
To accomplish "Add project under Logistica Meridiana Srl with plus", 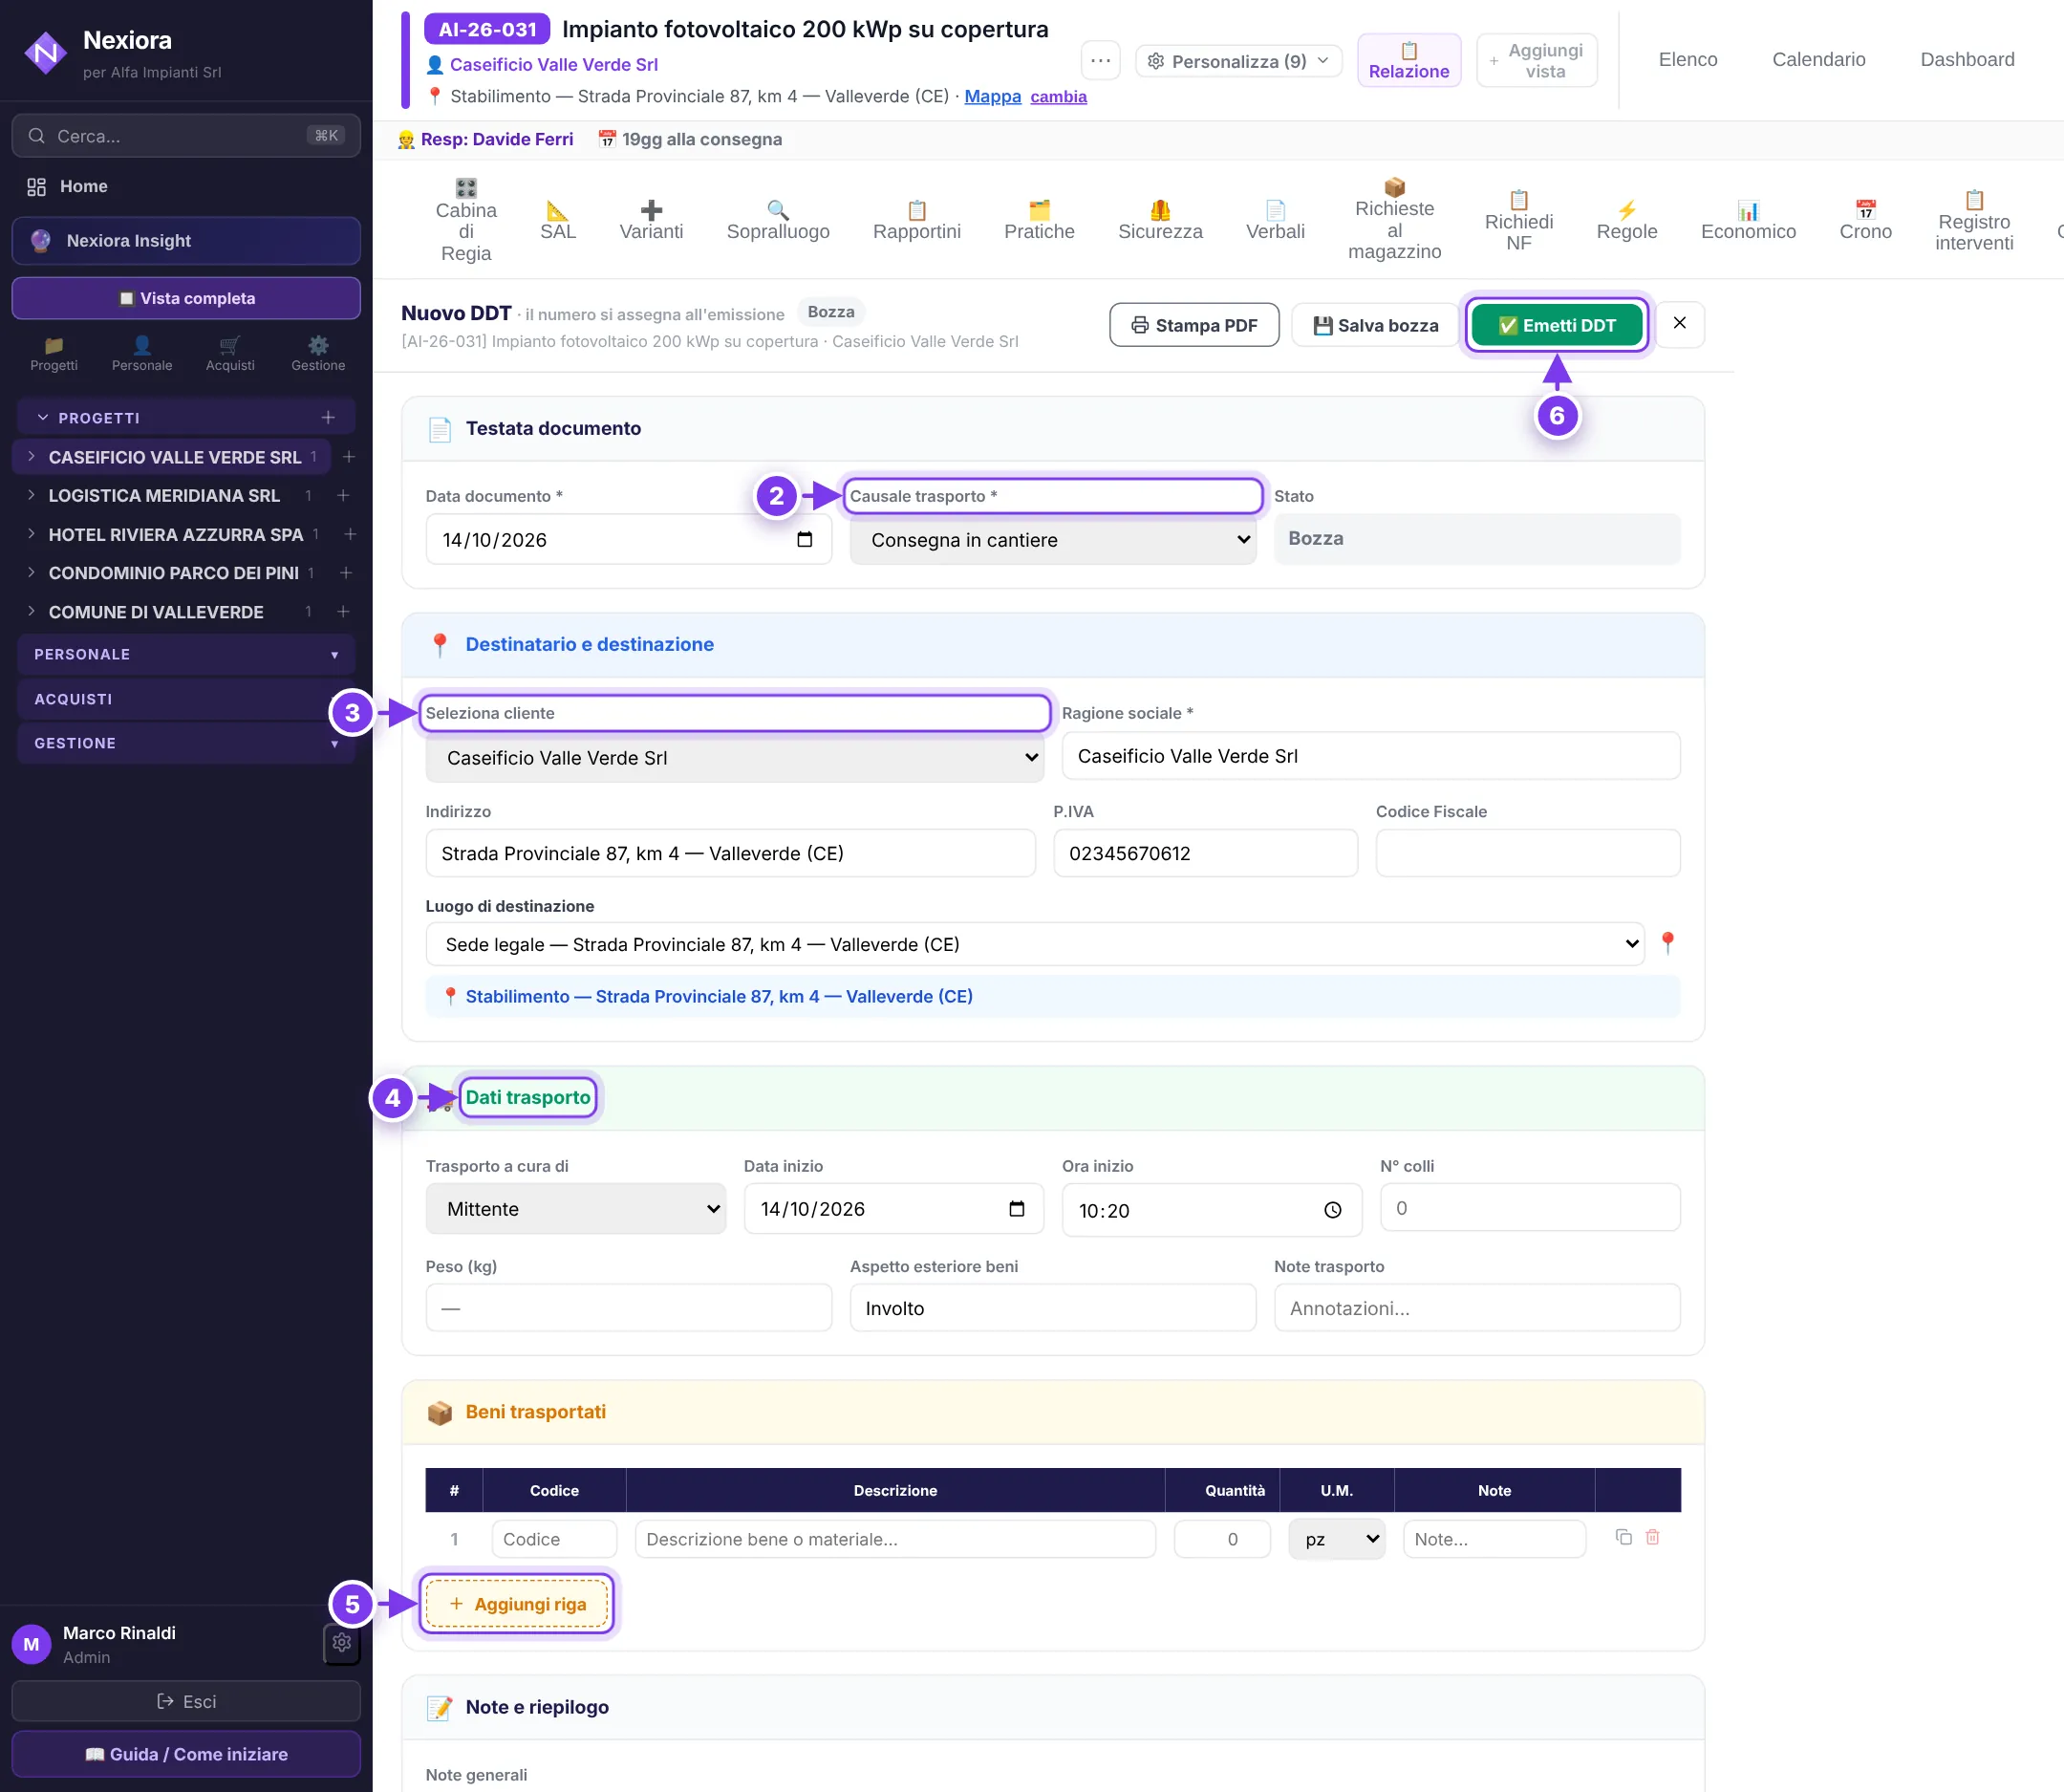I will click(343, 495).
